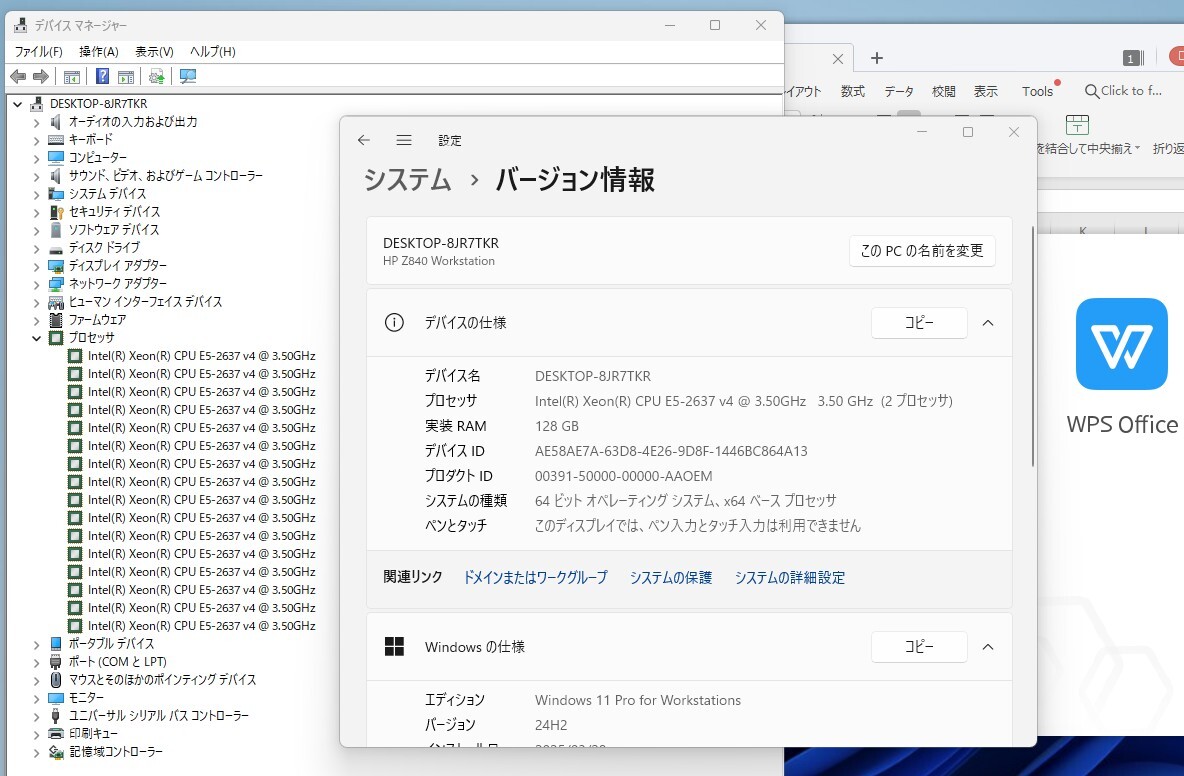Open Help via the blue question-mark icon

tap(103, 76)
